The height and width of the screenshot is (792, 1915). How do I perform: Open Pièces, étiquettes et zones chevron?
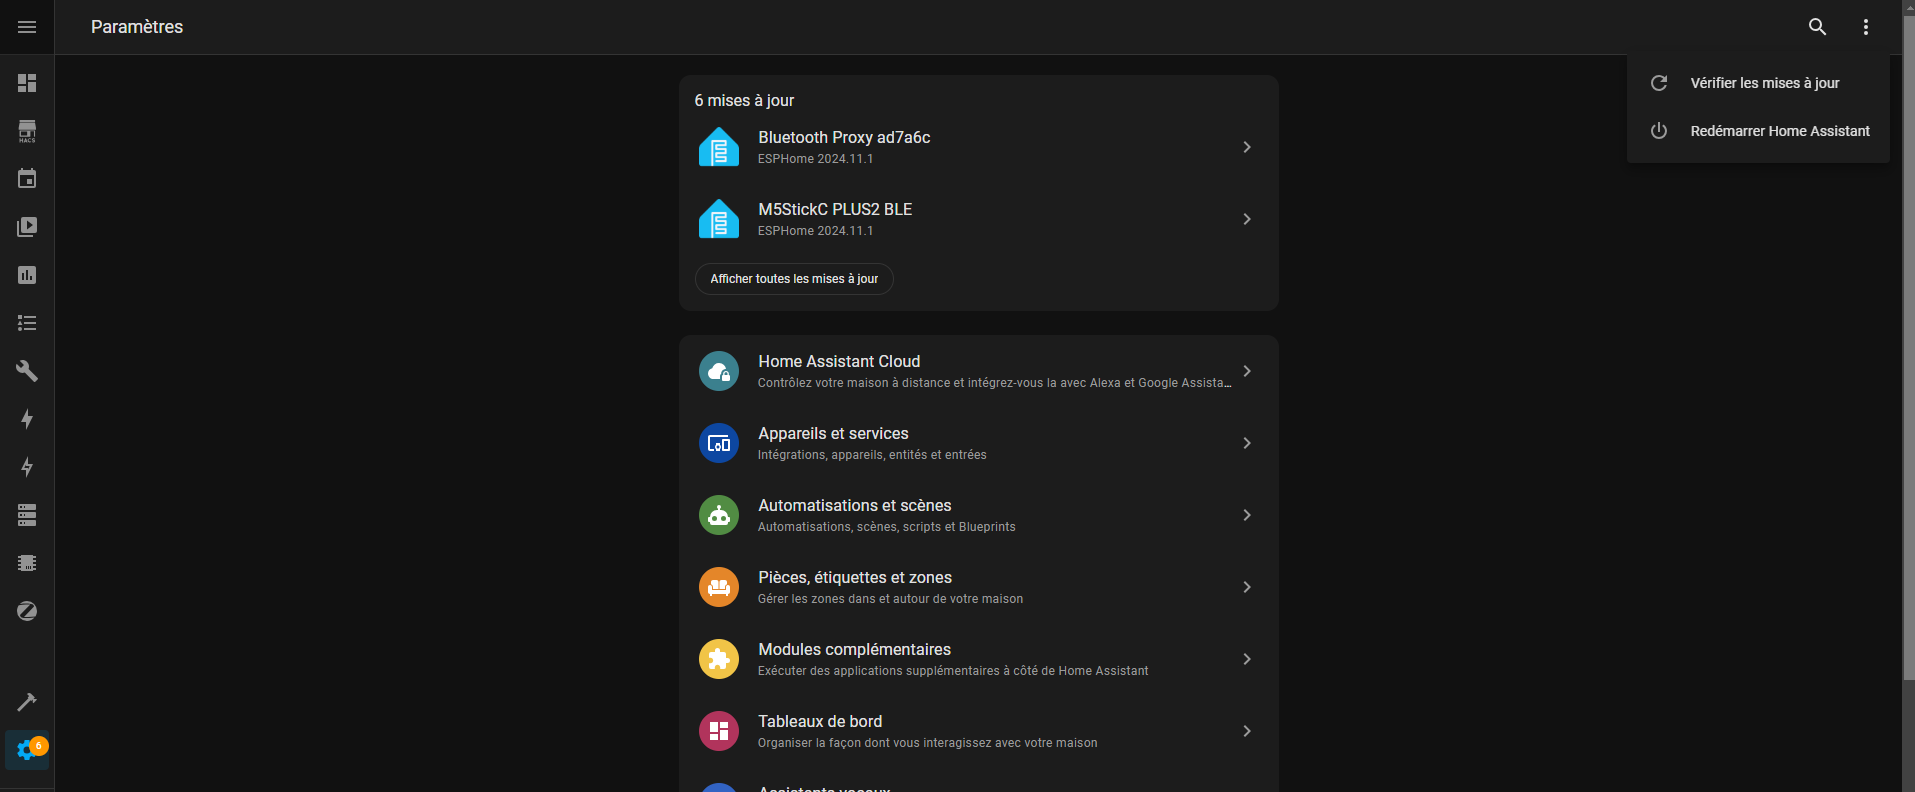click(x=1247, y=587)
